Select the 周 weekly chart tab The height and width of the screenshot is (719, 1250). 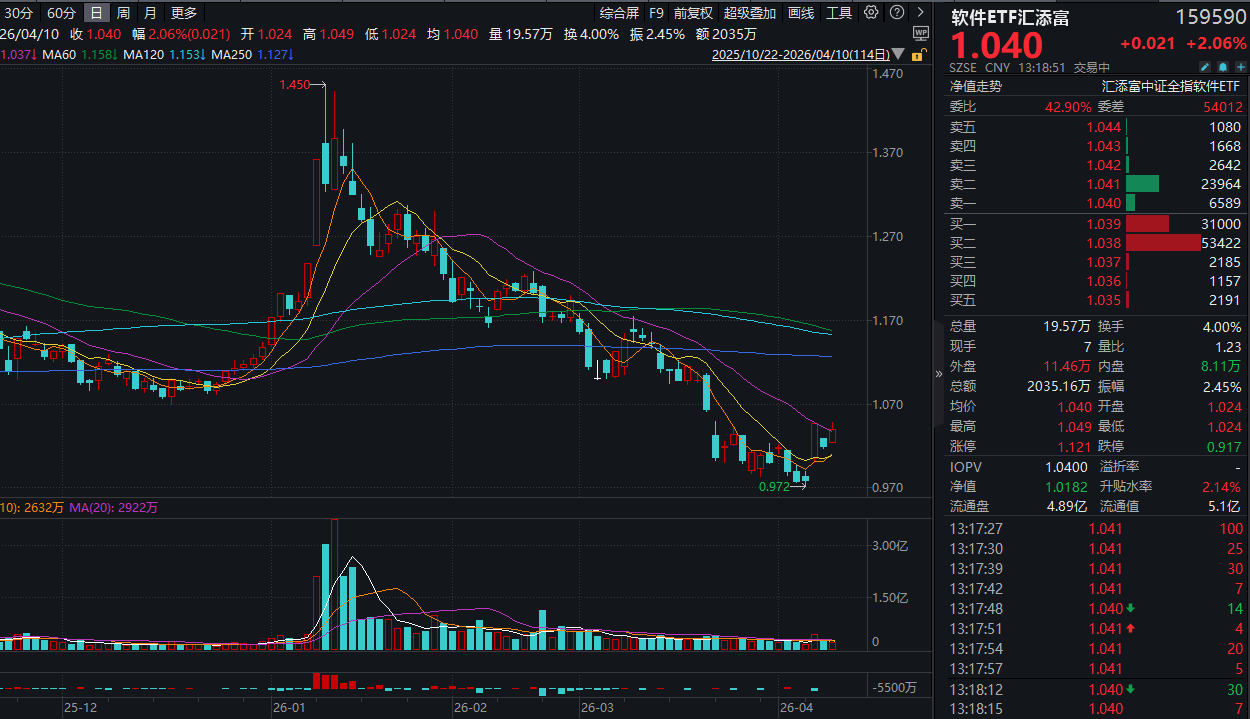[123, 13]
